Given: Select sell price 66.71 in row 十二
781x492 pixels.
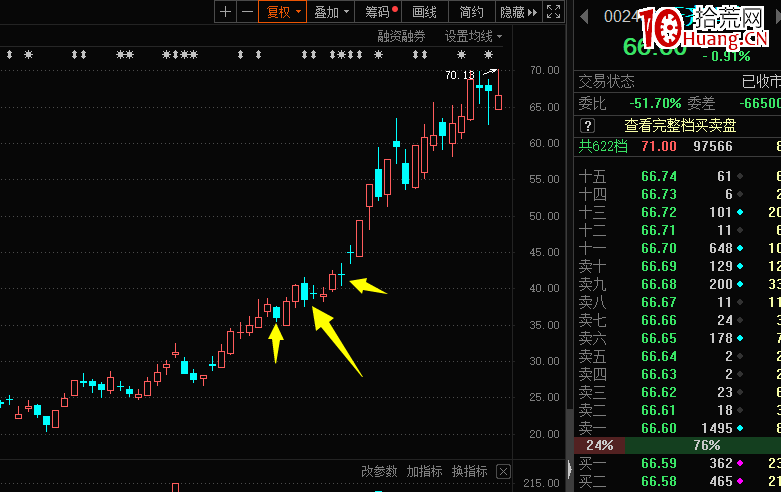Looking at the screenshot, I should pos(658,230).
